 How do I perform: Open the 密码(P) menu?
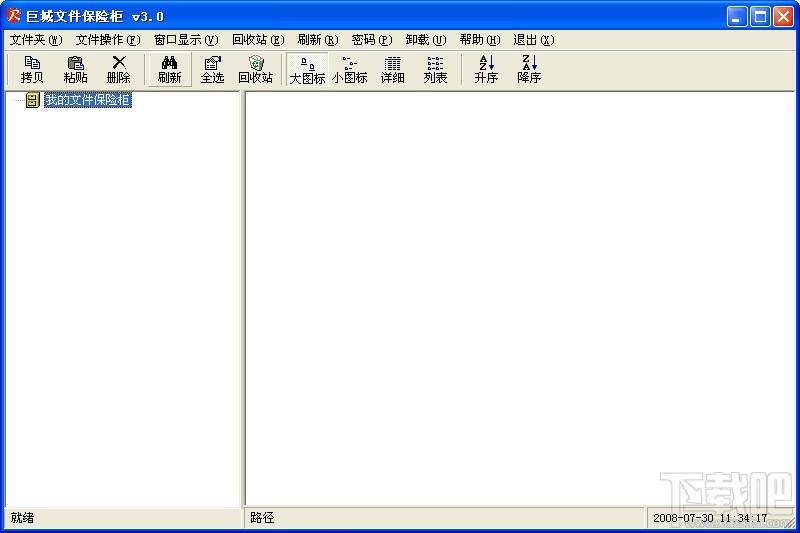[372, 40]
